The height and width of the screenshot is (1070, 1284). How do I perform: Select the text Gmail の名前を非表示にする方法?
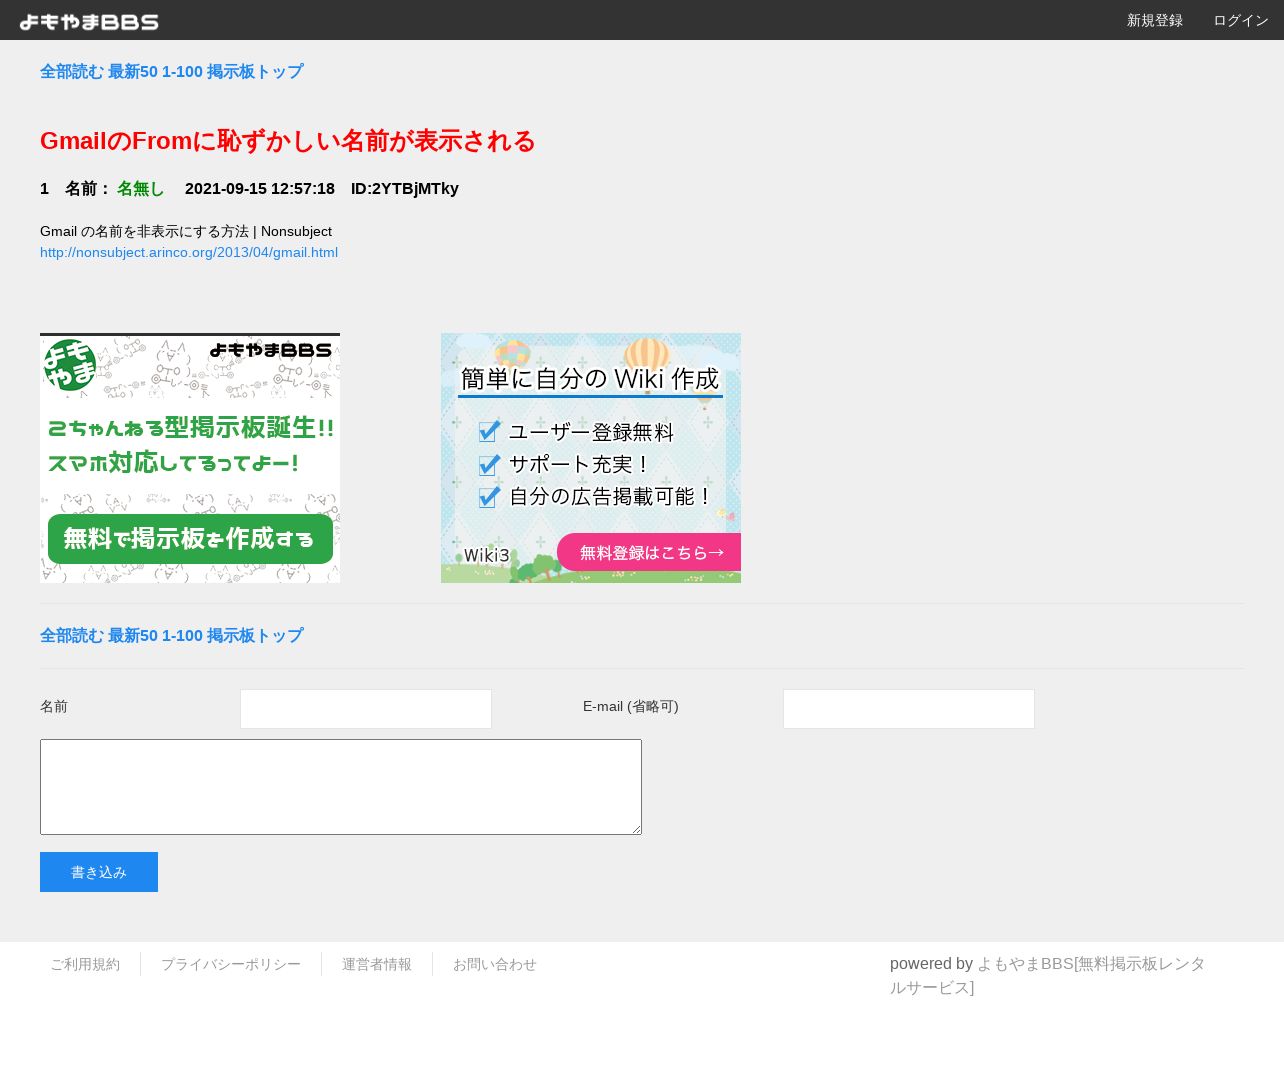(x=144, y=232)
